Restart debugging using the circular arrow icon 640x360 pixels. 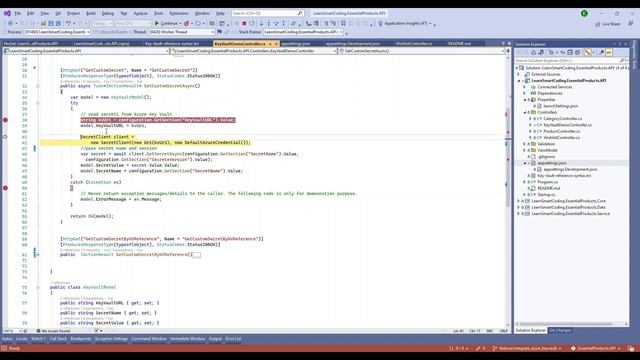coord(252,24)
